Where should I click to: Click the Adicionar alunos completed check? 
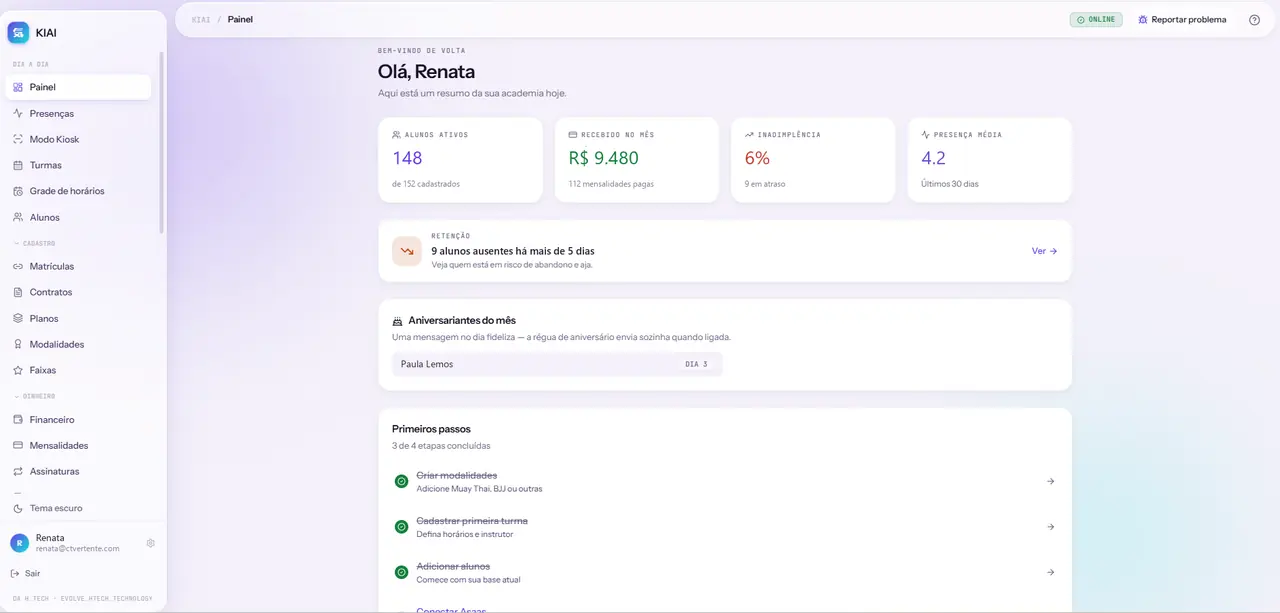pyautogui.click(x=401, y=573)
